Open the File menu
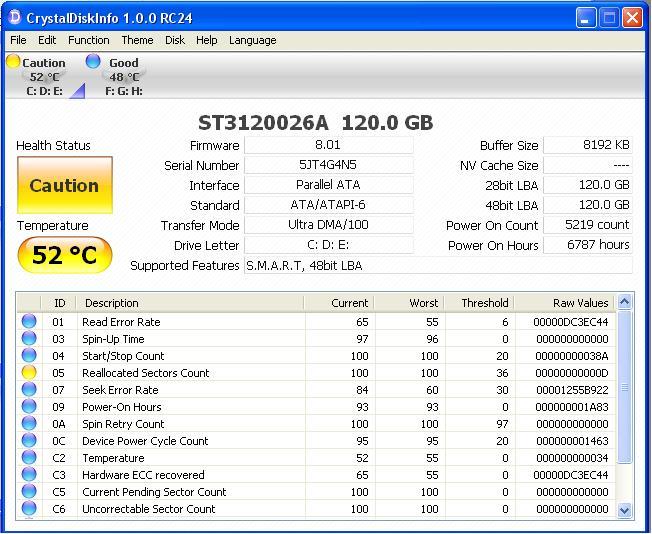This screenshot has height=534, width=652. pos(18,40)
